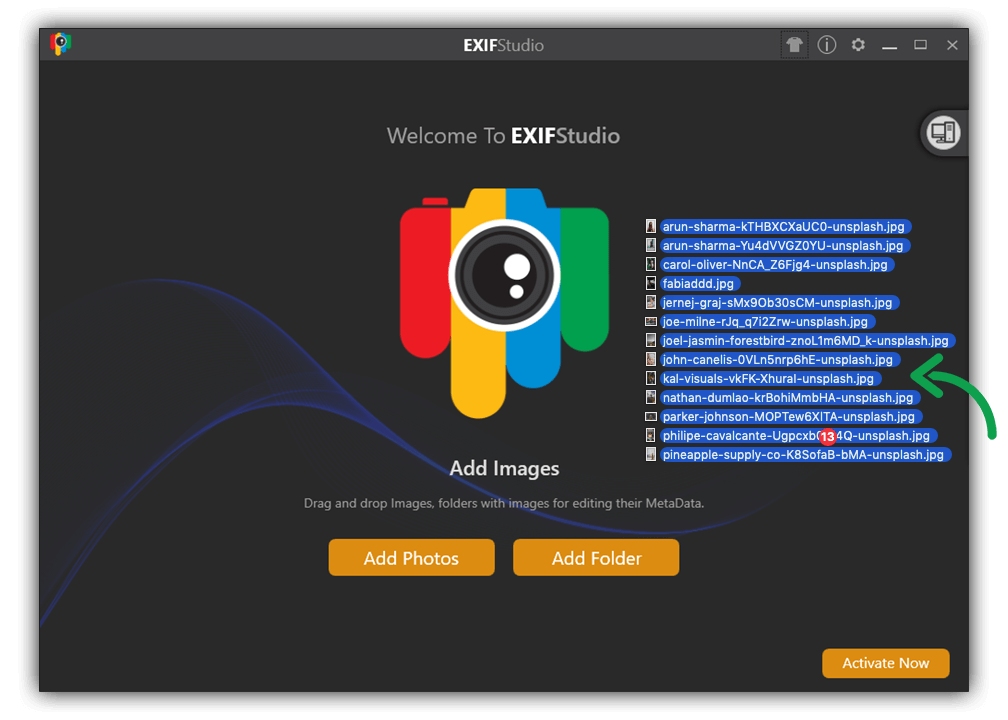
Task: Open the EXIF Studio settings gear
Action: tap(857, 44)
